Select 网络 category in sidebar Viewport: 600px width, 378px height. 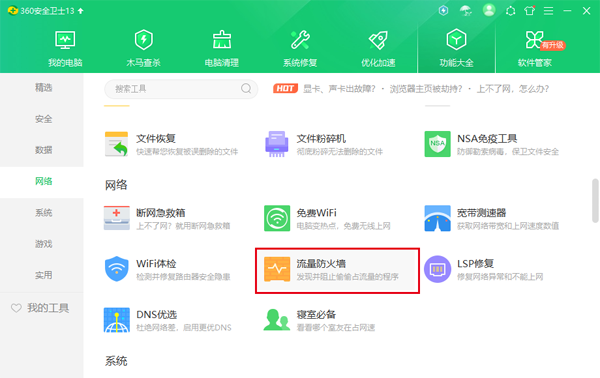[43, 181]
